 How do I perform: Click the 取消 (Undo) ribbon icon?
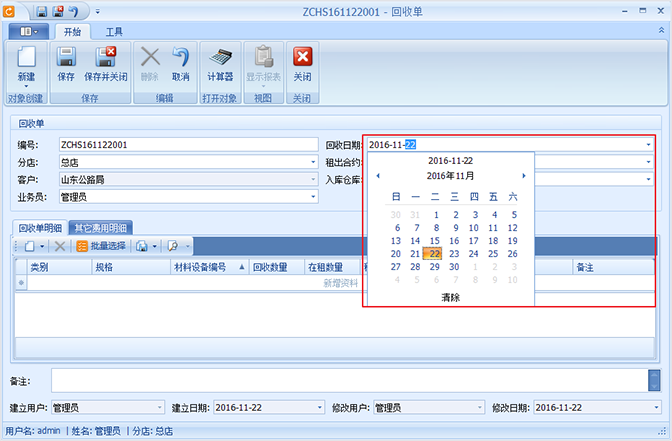(180, 63)
